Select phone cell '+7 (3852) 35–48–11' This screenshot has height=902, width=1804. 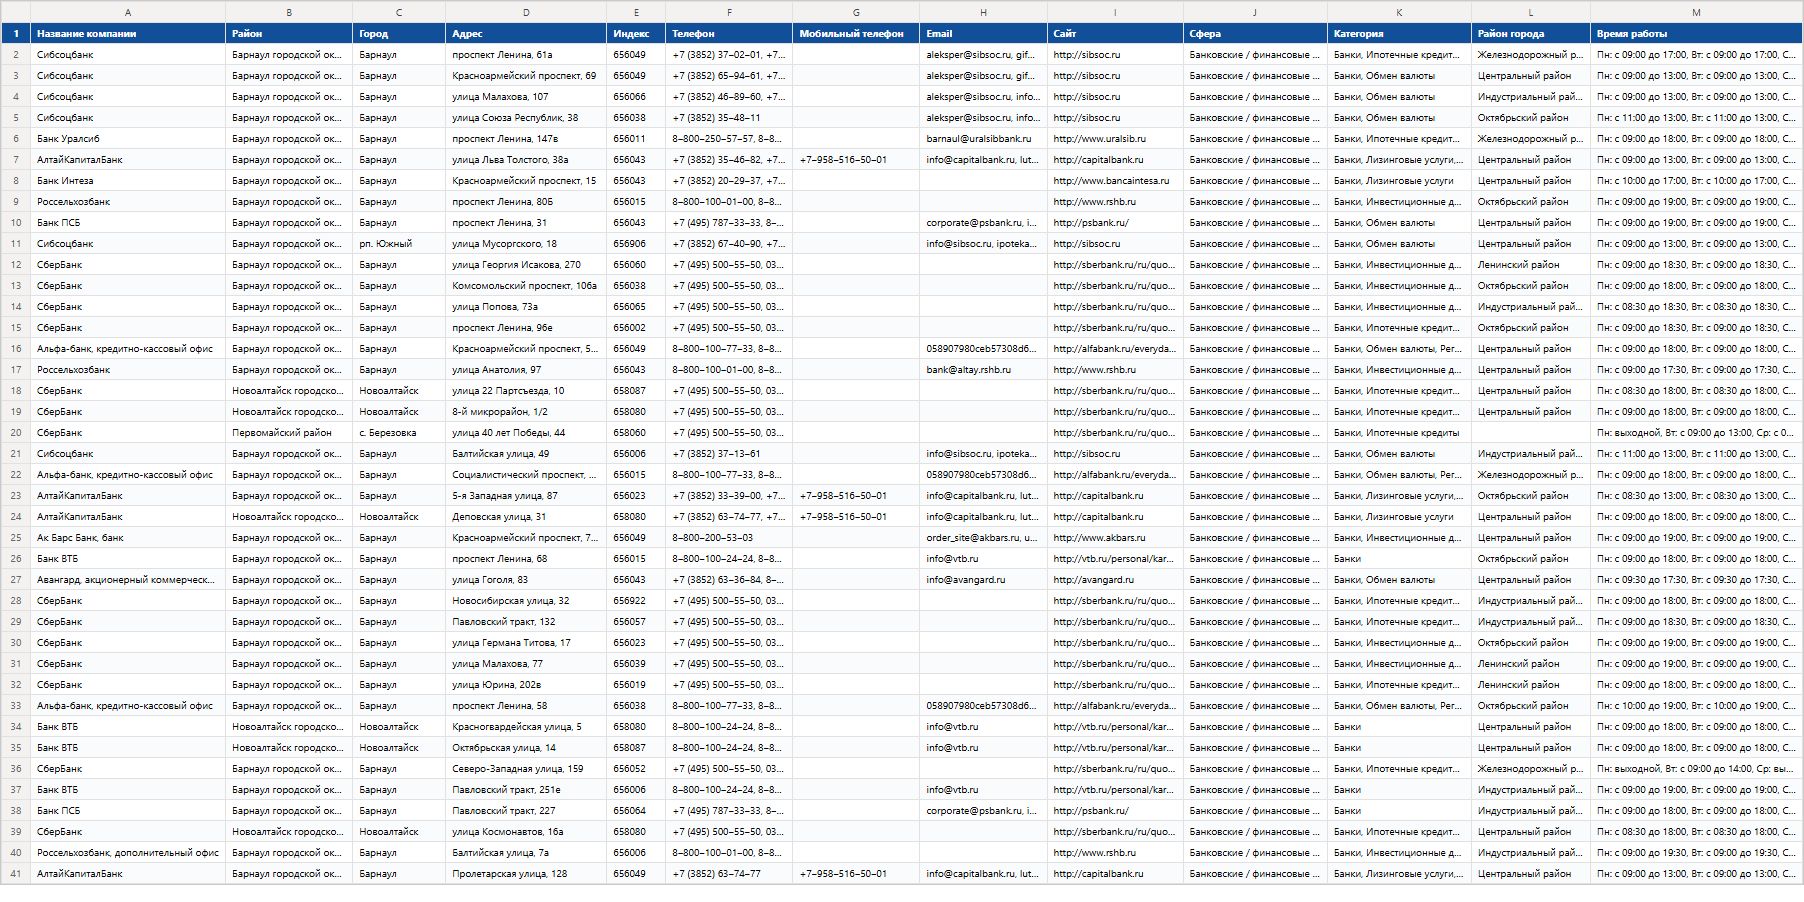coord(729,117)
